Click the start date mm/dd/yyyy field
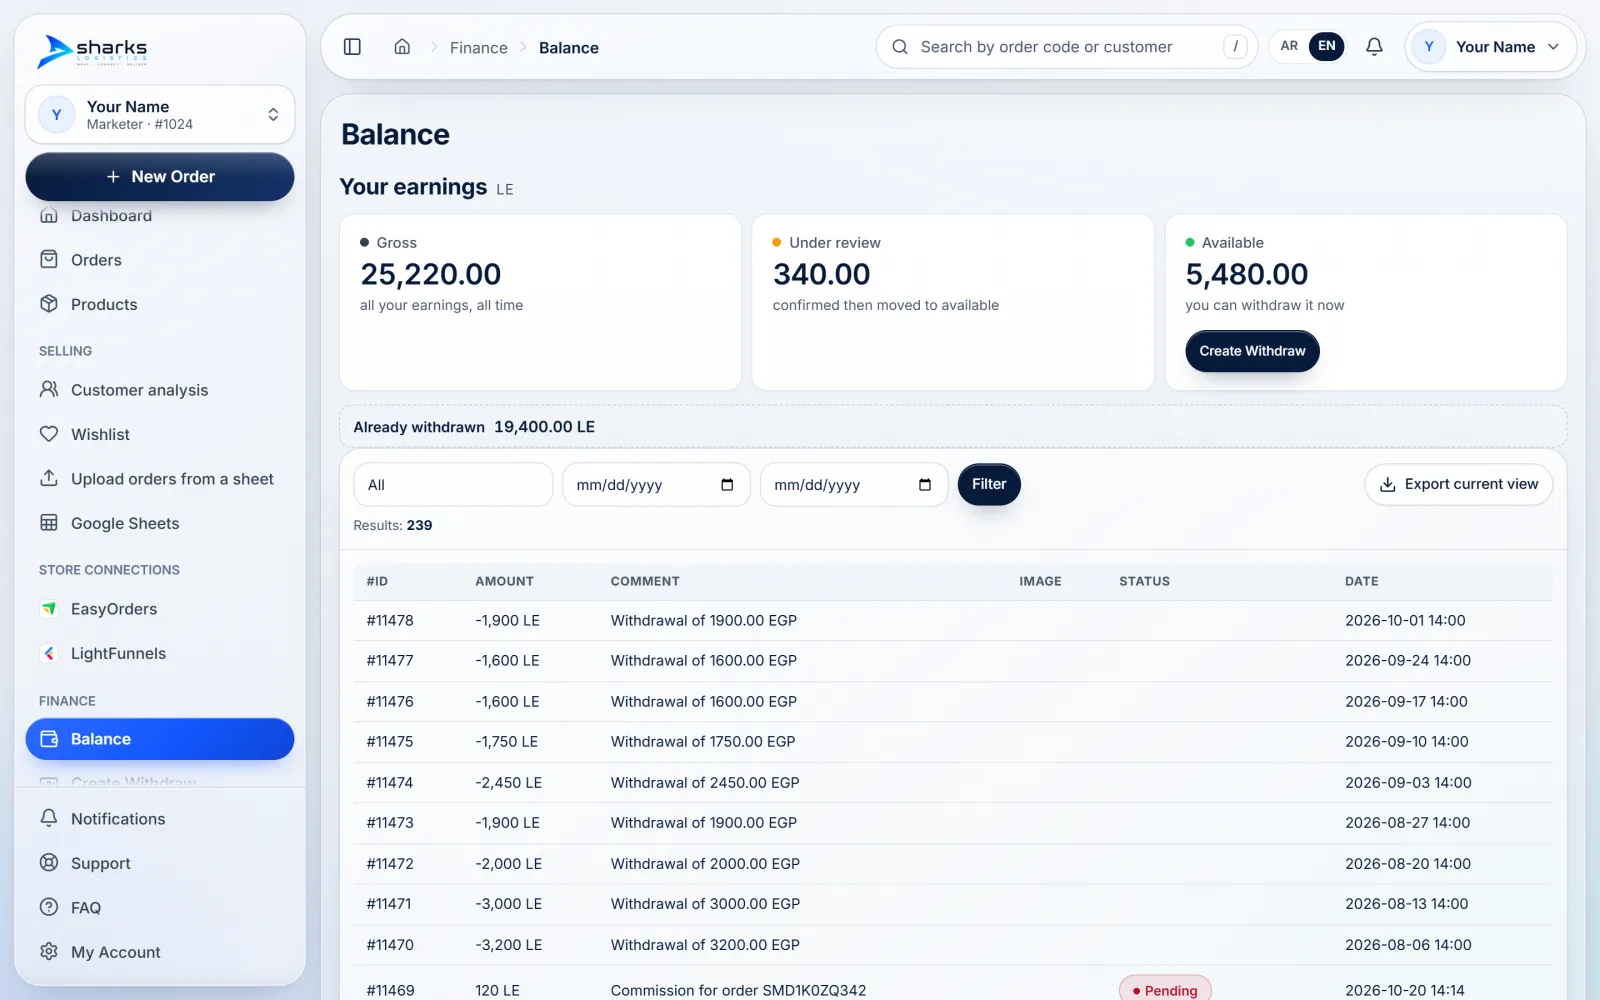Viewport: 1600px width, 1000px height. (x=656, y=485)
